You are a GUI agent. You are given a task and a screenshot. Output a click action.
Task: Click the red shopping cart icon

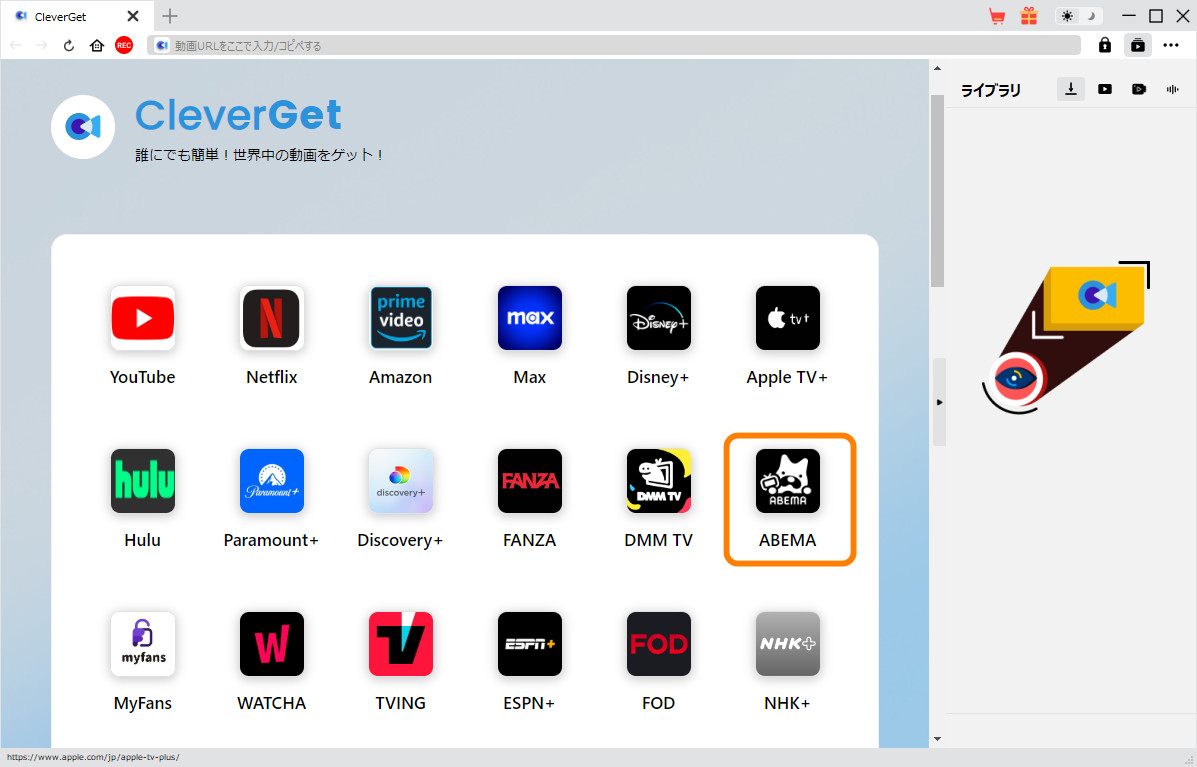(997, 16)
